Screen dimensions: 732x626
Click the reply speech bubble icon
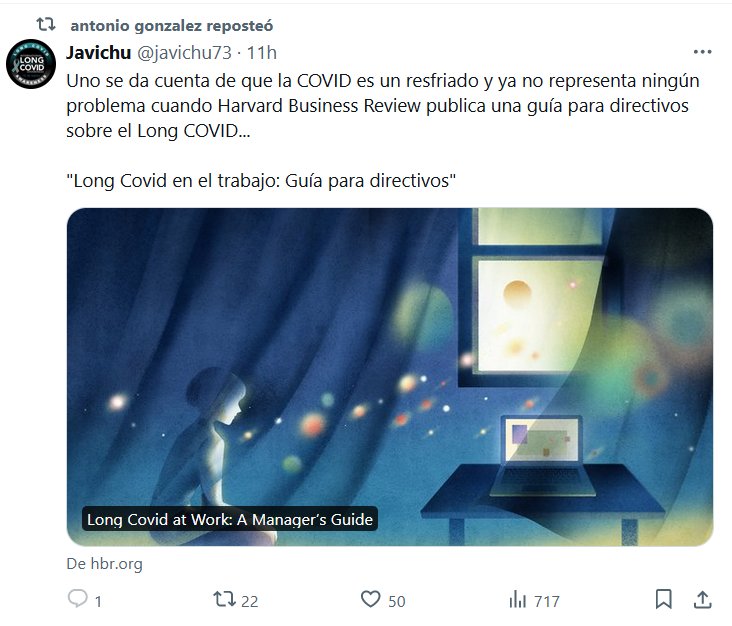pyautogui.click(x=77, y=598)
